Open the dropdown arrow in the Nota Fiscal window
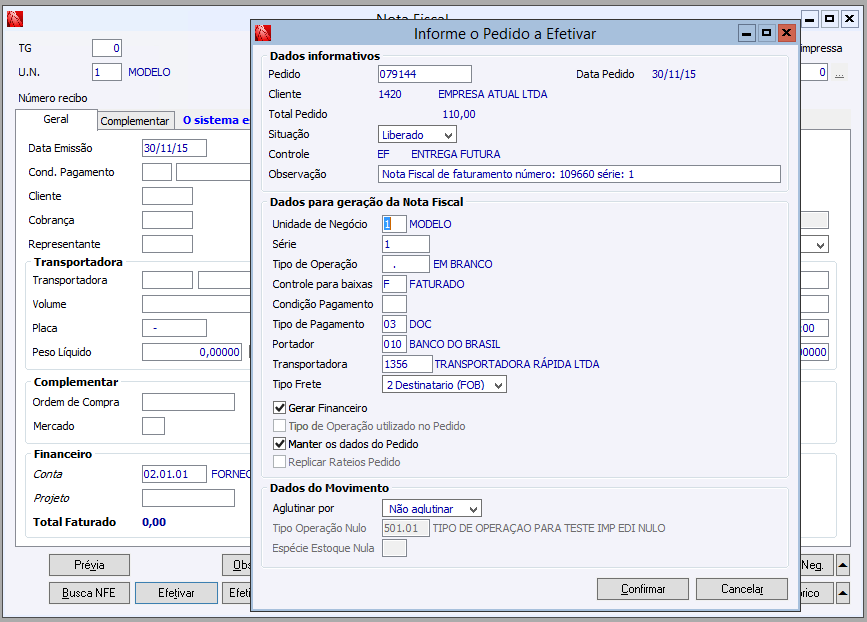Viewport: 867px width, 622px height. click(821, 244)
